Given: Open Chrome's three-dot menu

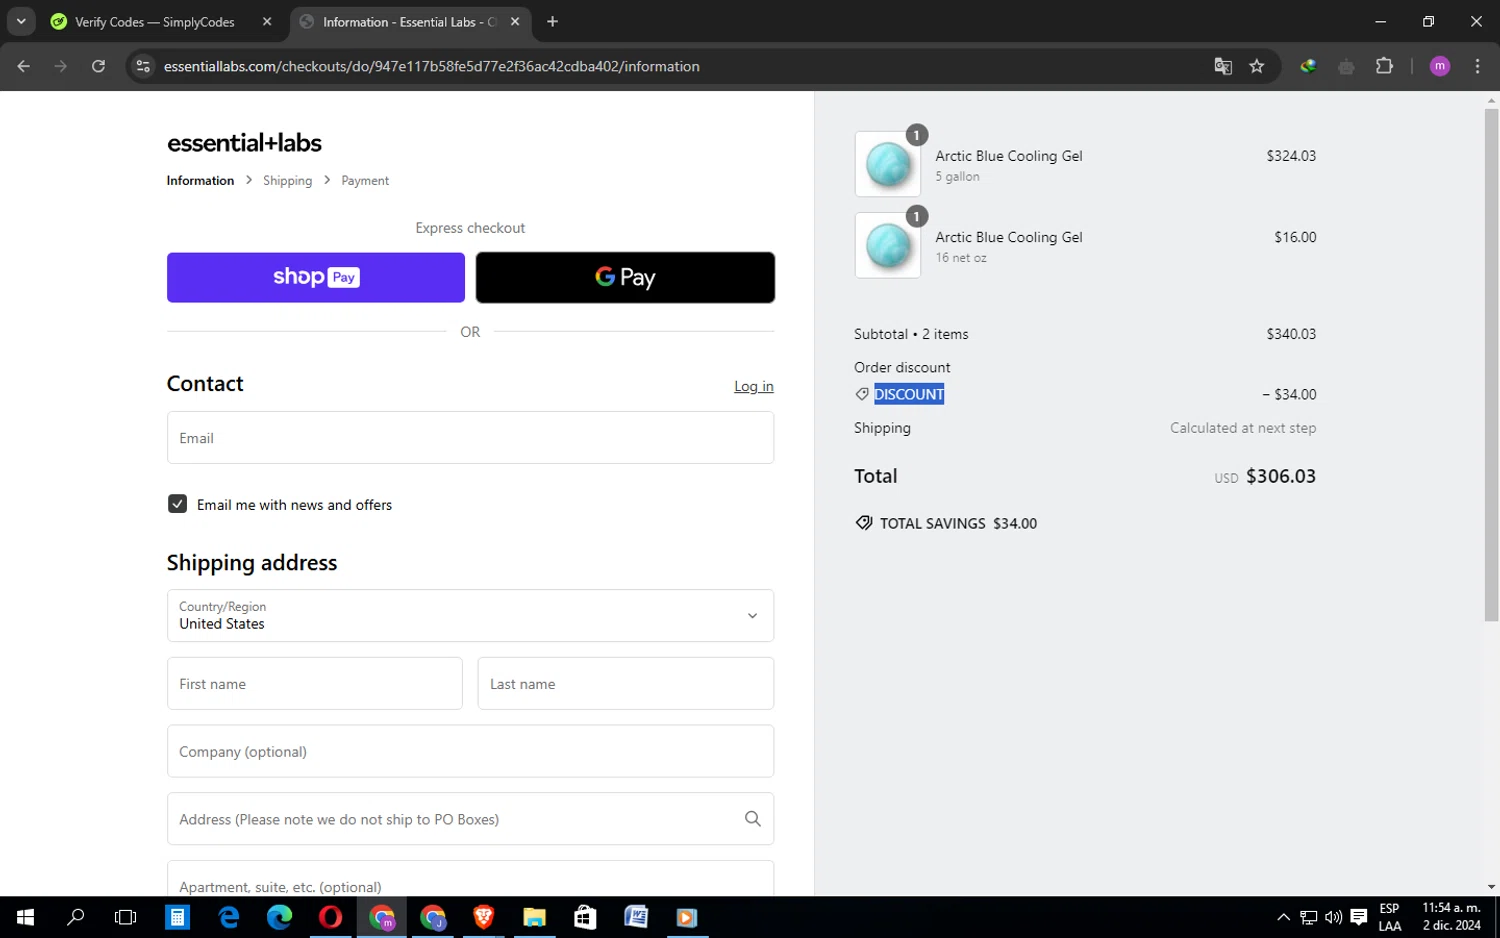Looking at the screenshot, I should [1477, 66].
